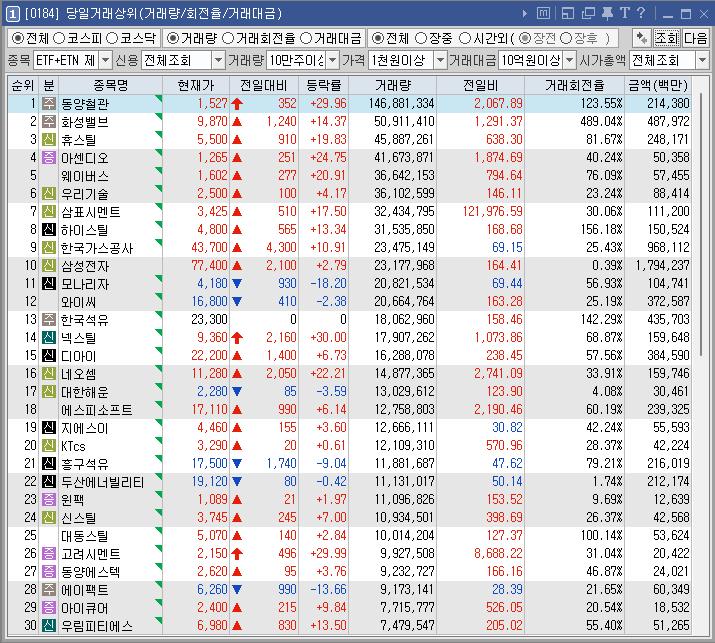The height and width of the screenshot is (643, 715).
Task: Open the 삼표시멘트 stock row
Action: coord(350,212)
